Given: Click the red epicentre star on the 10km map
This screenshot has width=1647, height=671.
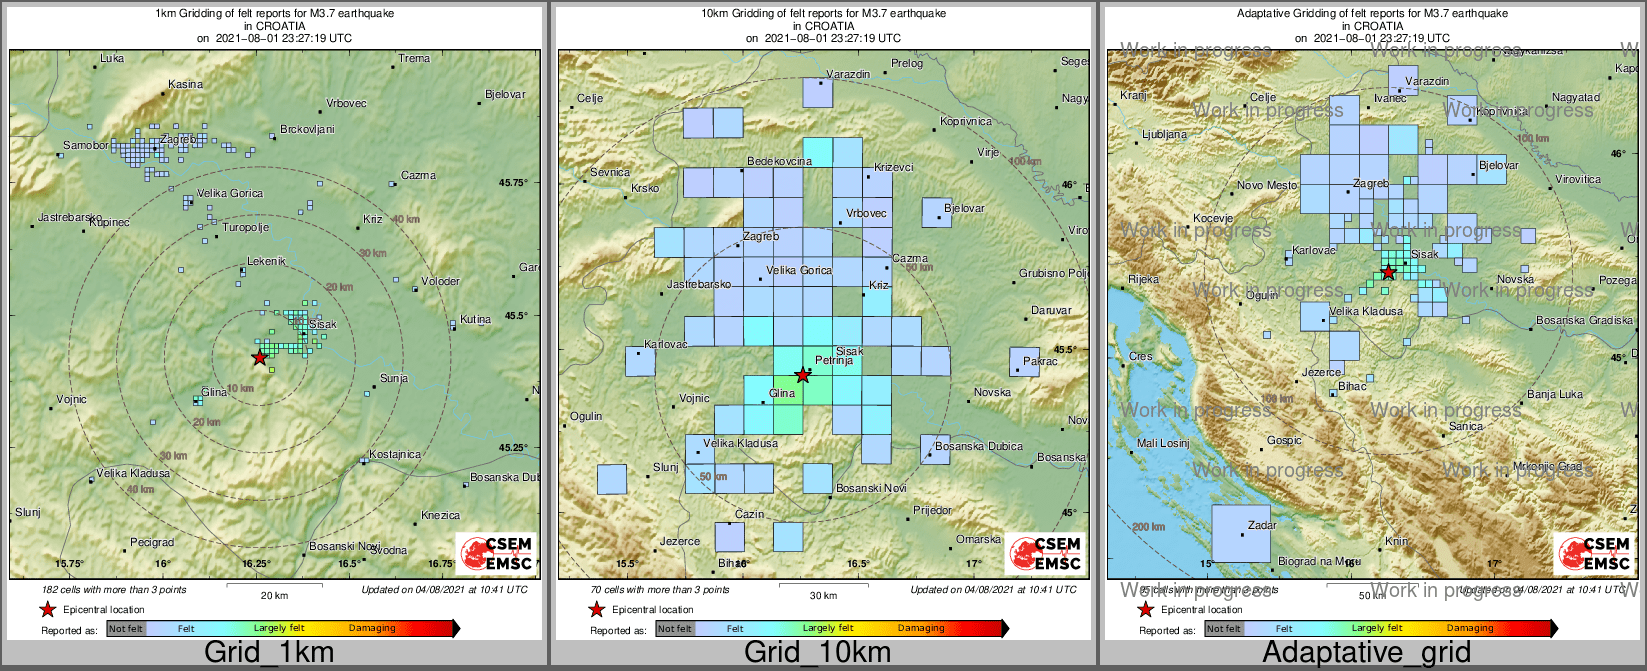Looking at the screenshot, I should coord(802,375).
